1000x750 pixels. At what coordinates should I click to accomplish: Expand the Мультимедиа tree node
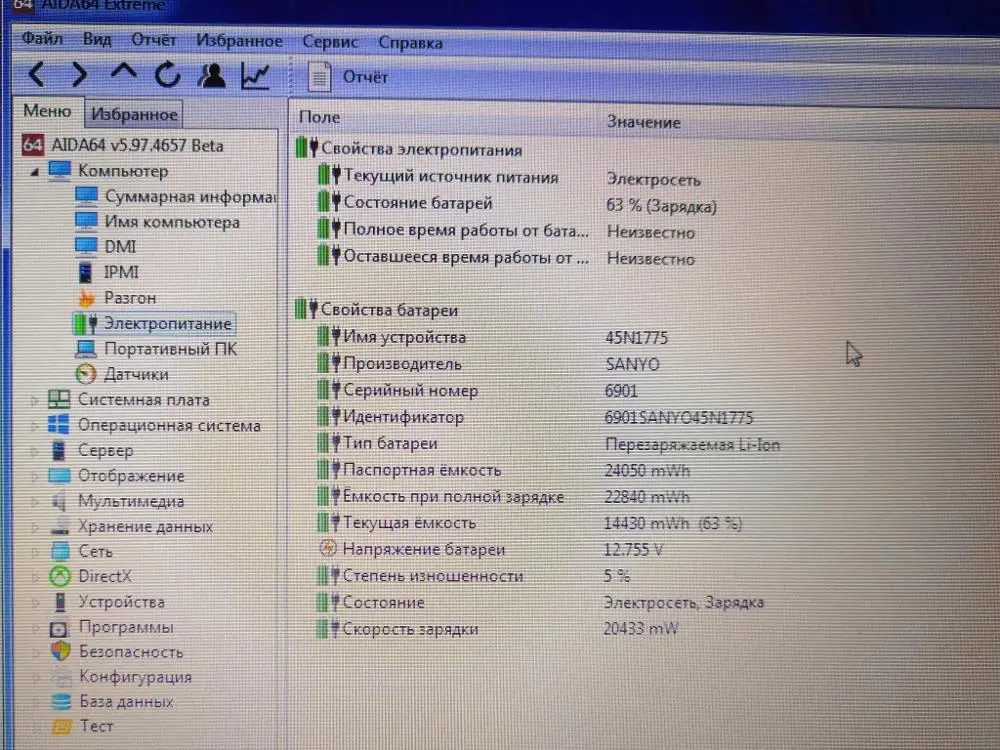pos(34,501)
